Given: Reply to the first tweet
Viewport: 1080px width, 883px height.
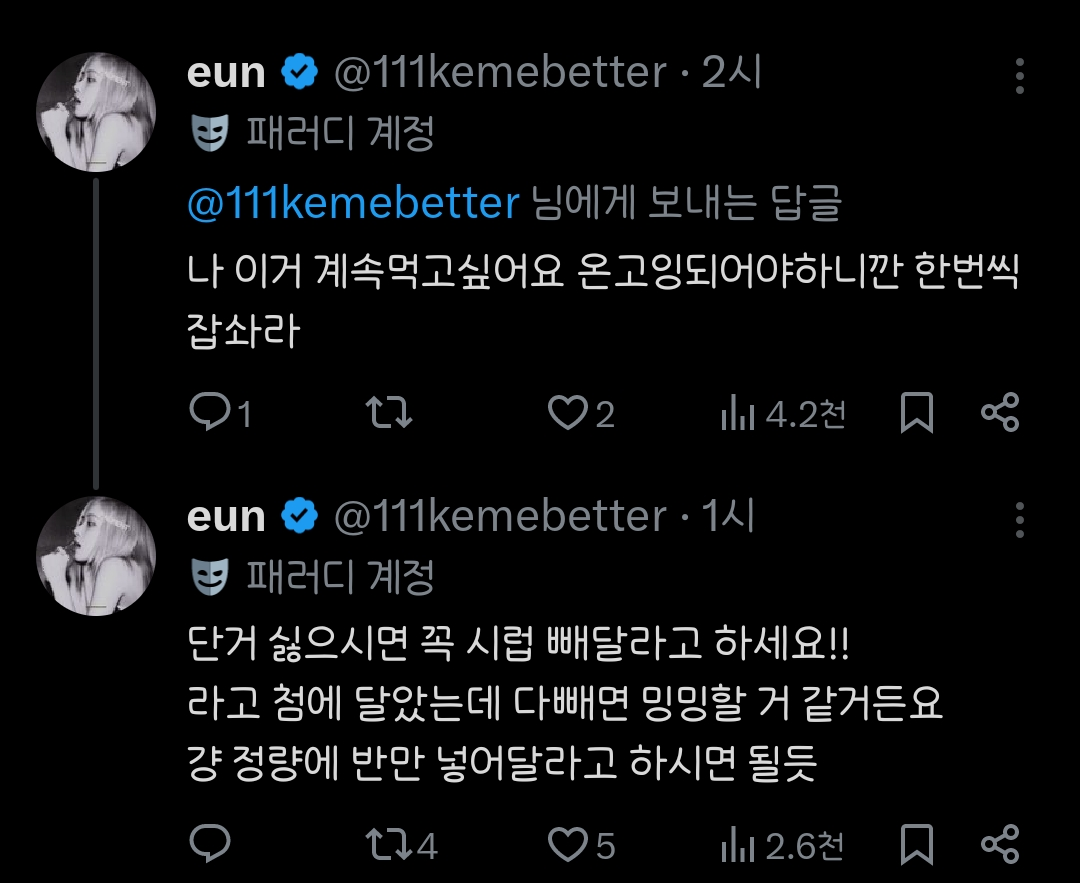Looking at the screenshot, I should pyautogui.click(x=210, y=413).
